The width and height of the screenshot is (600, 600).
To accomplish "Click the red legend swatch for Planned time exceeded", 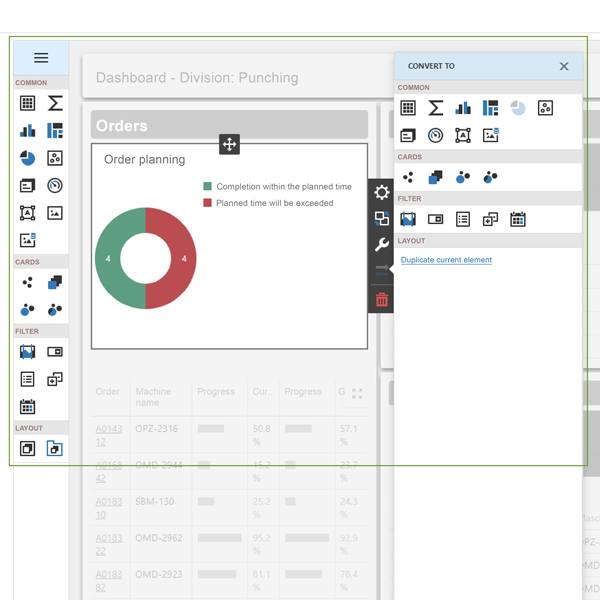I will tap(207, 203).
